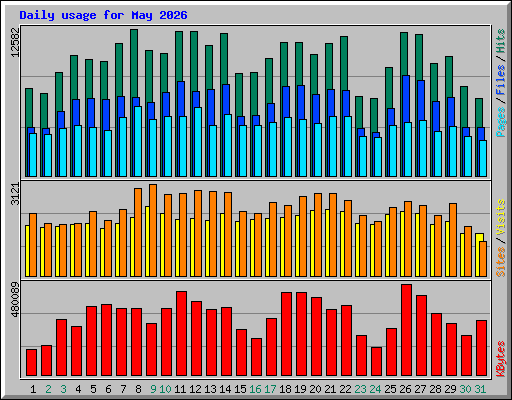Click the Pages / Files / Hits legend
The image size is (512, 400).
click(501, 83)
